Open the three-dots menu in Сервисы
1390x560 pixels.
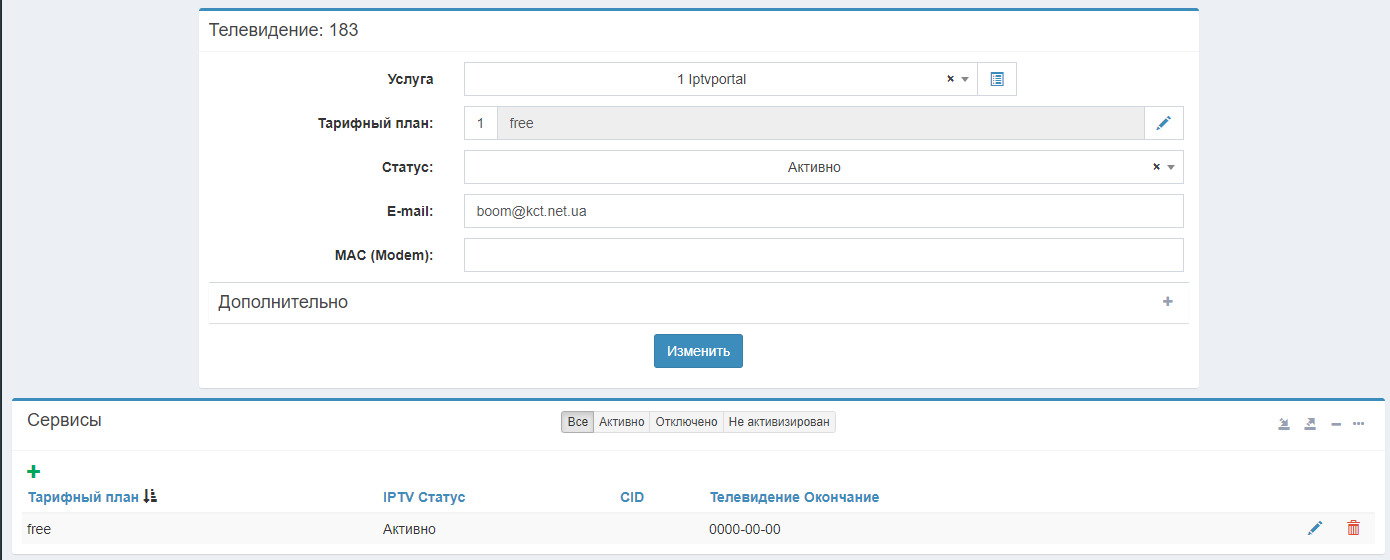coord(1359,424)
